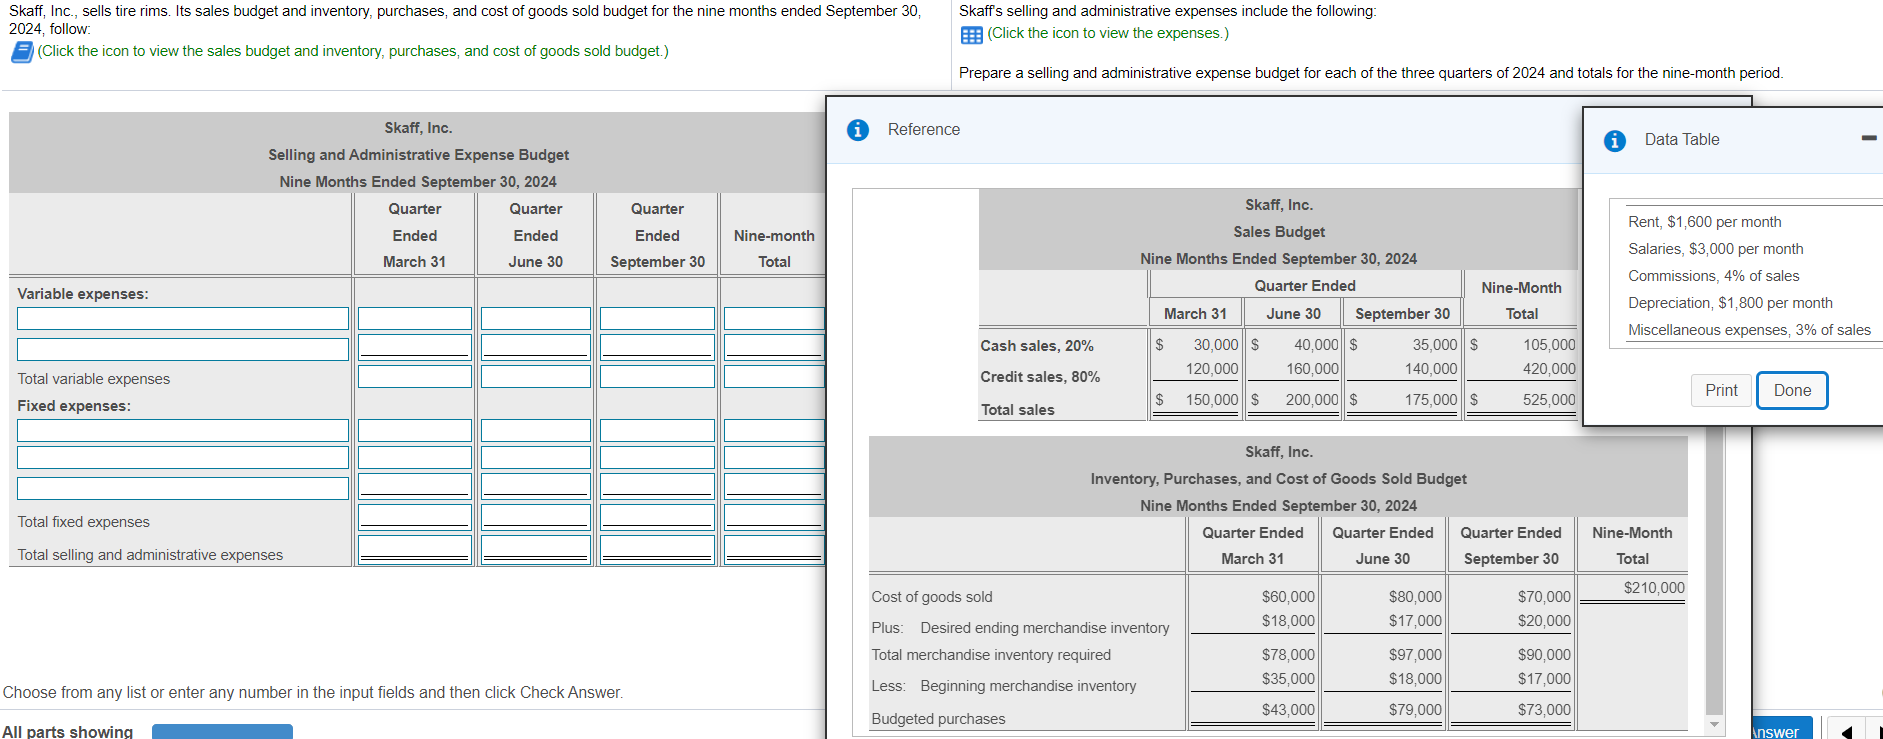Click nine-month credit sales 420,000
The height and width of the screenshot is (739, 1883).
[1549, 369]
